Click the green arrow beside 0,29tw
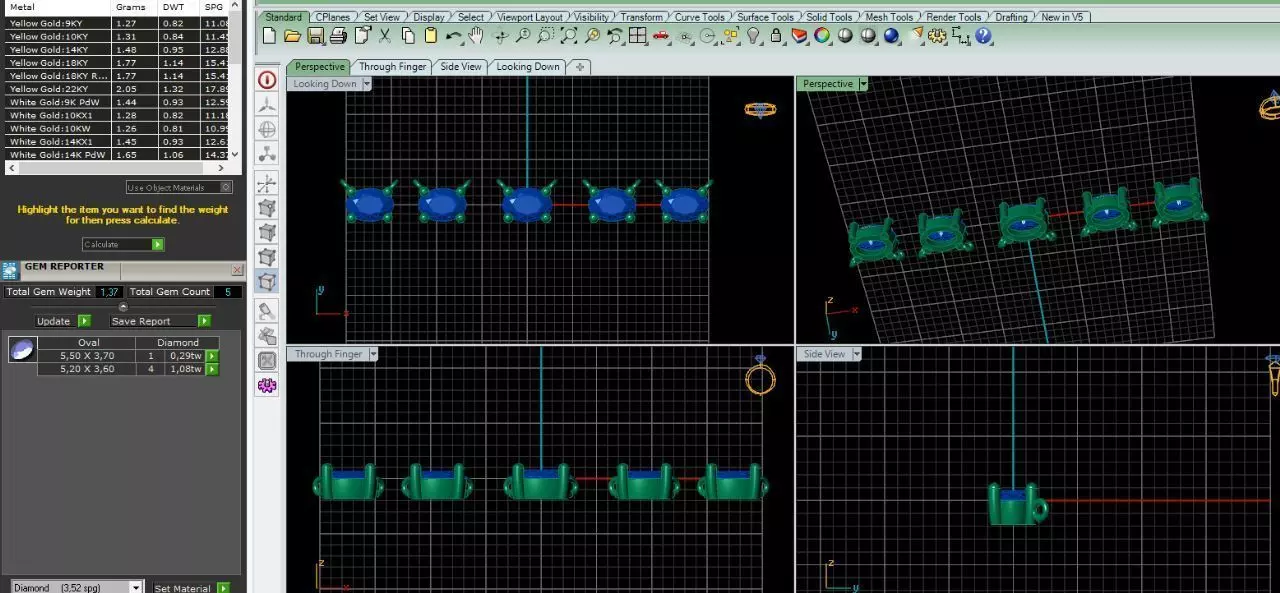Viewport: 1280px width, 593px height. pyautogui.click(x=212, y=356)
